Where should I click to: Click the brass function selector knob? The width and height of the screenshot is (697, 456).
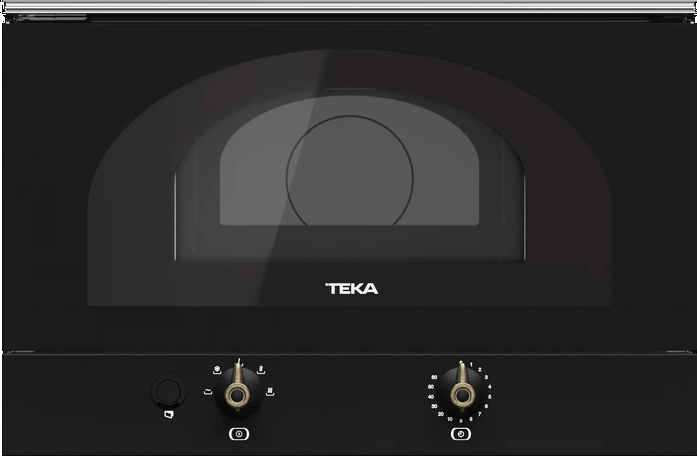pyautogui.click(x=238, y=396)
